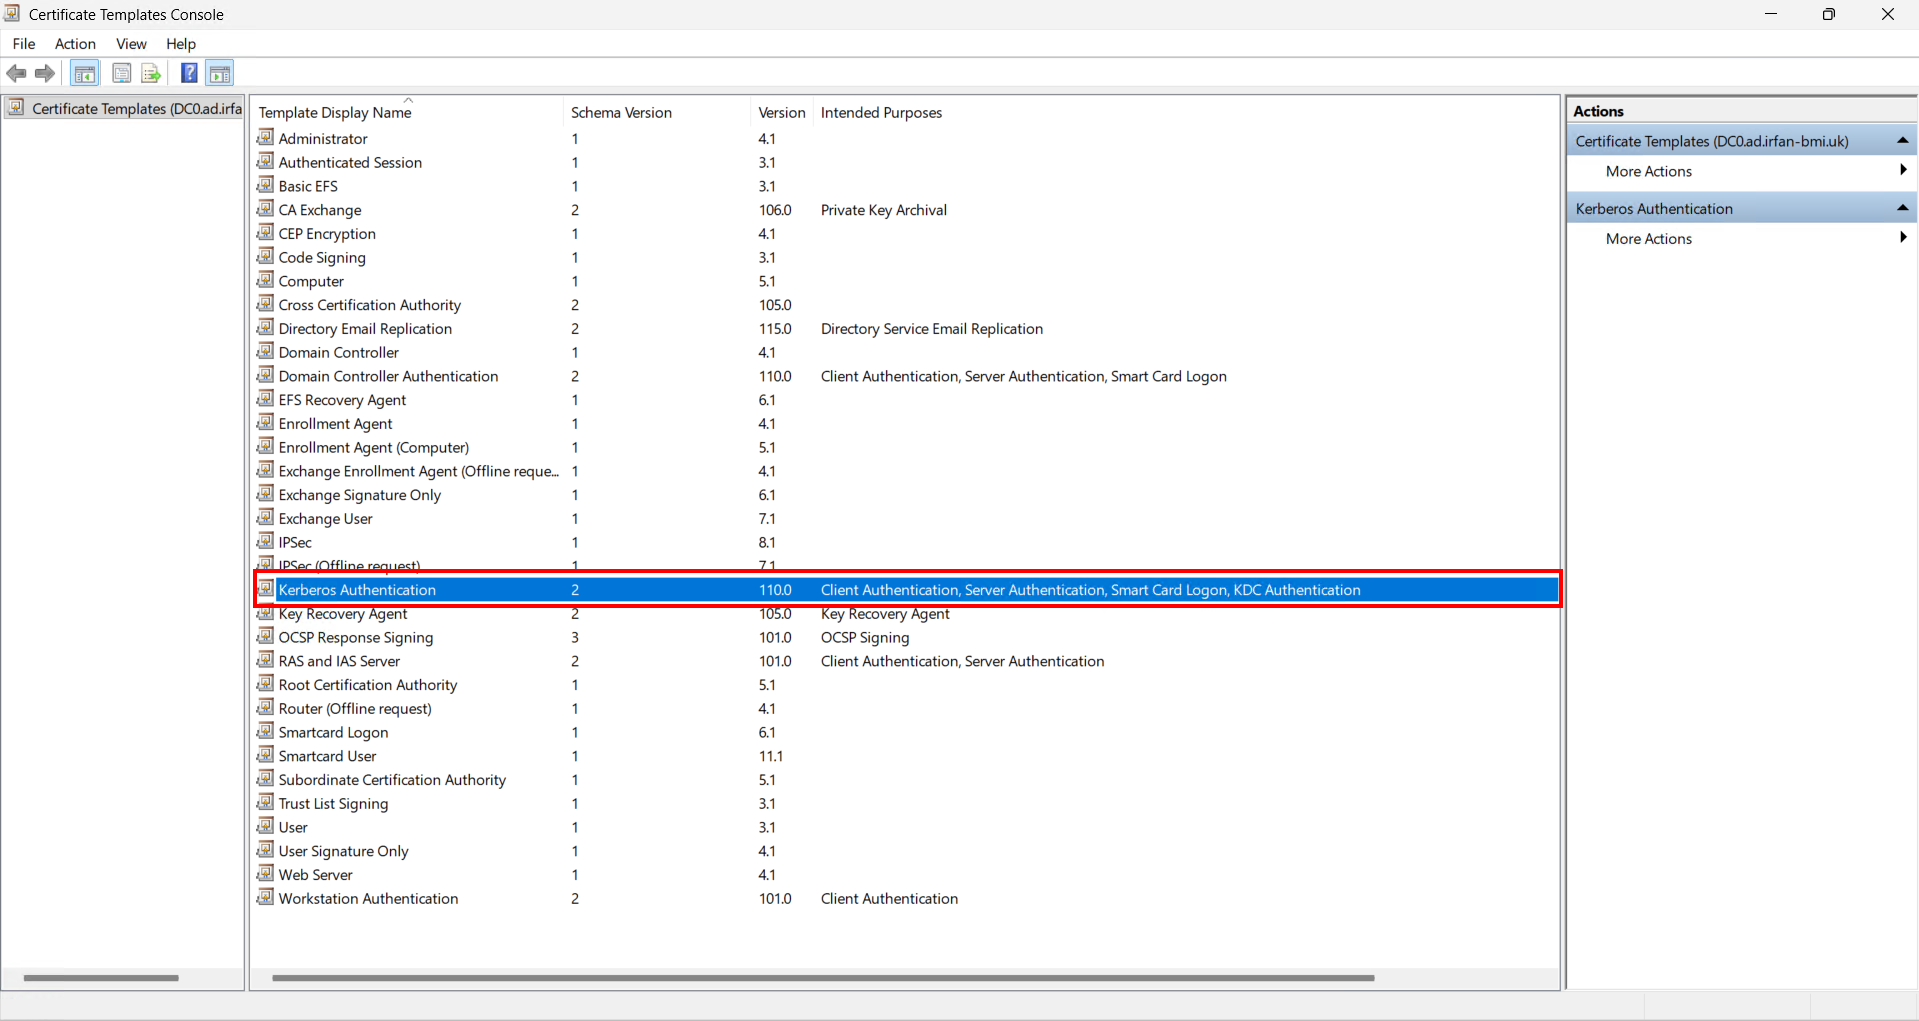Open the View menu
The width and height of the screenshot is (1919, 1021).
(131, 44)
